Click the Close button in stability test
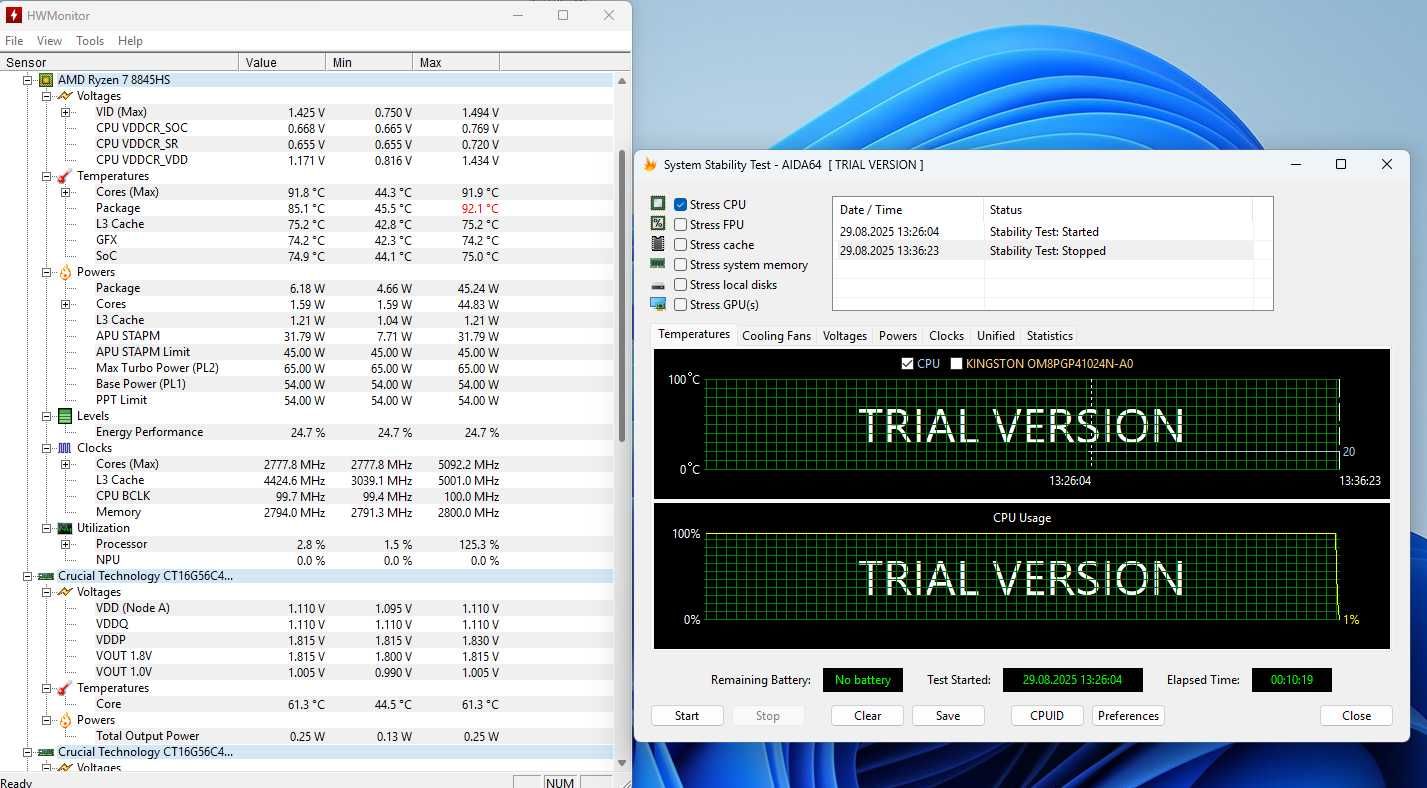 click(1356, 716)
